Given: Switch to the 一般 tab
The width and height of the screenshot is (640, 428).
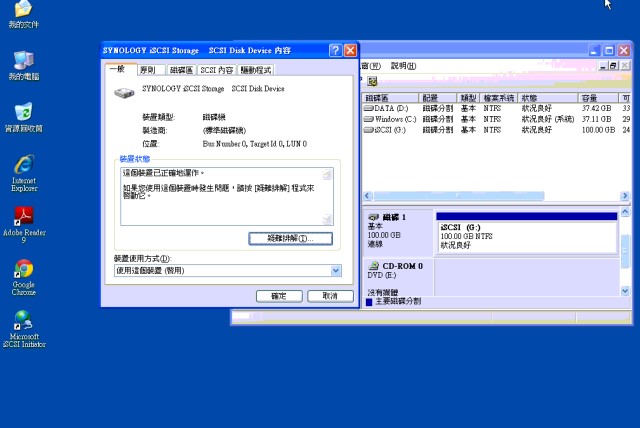Looking at the screenshot, I should coord(120,69).
